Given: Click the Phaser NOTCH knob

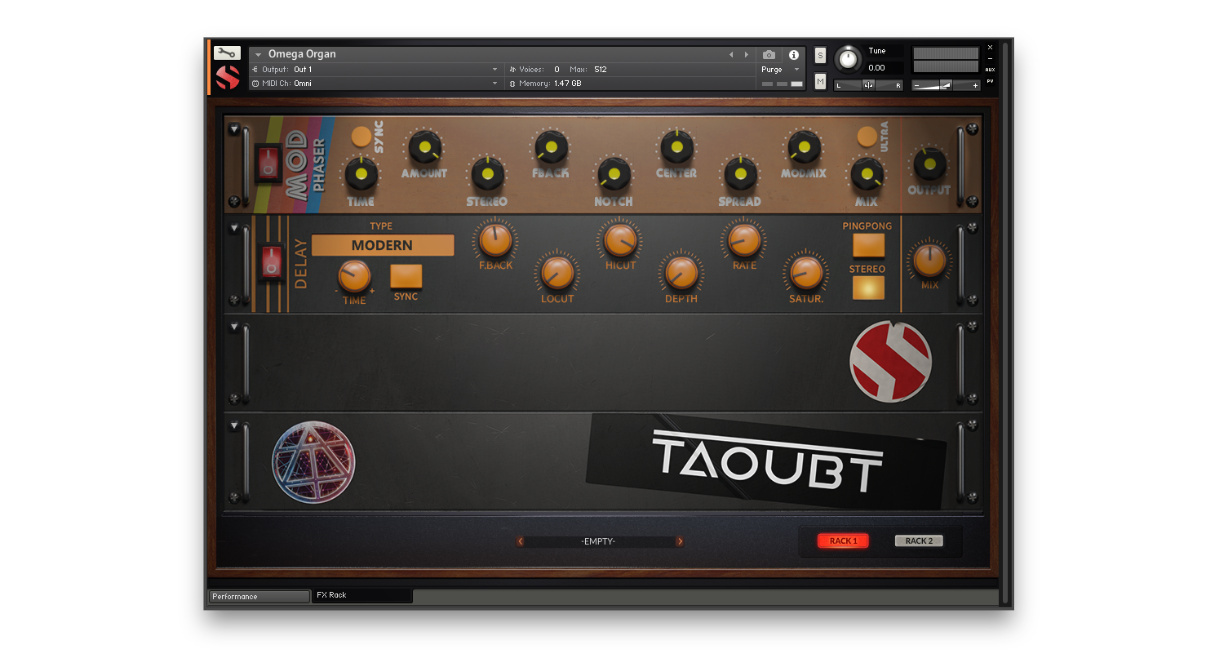Looking at the screenshot, I should tap(614, 174).
